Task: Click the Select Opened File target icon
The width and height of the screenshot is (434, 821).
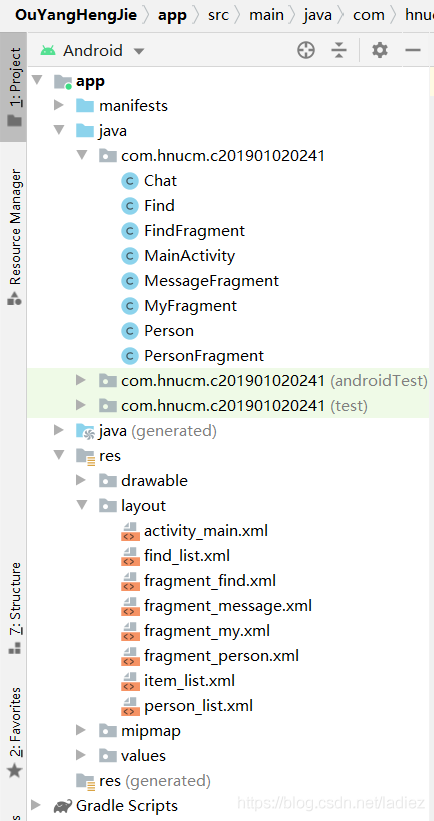Action: 306,50
